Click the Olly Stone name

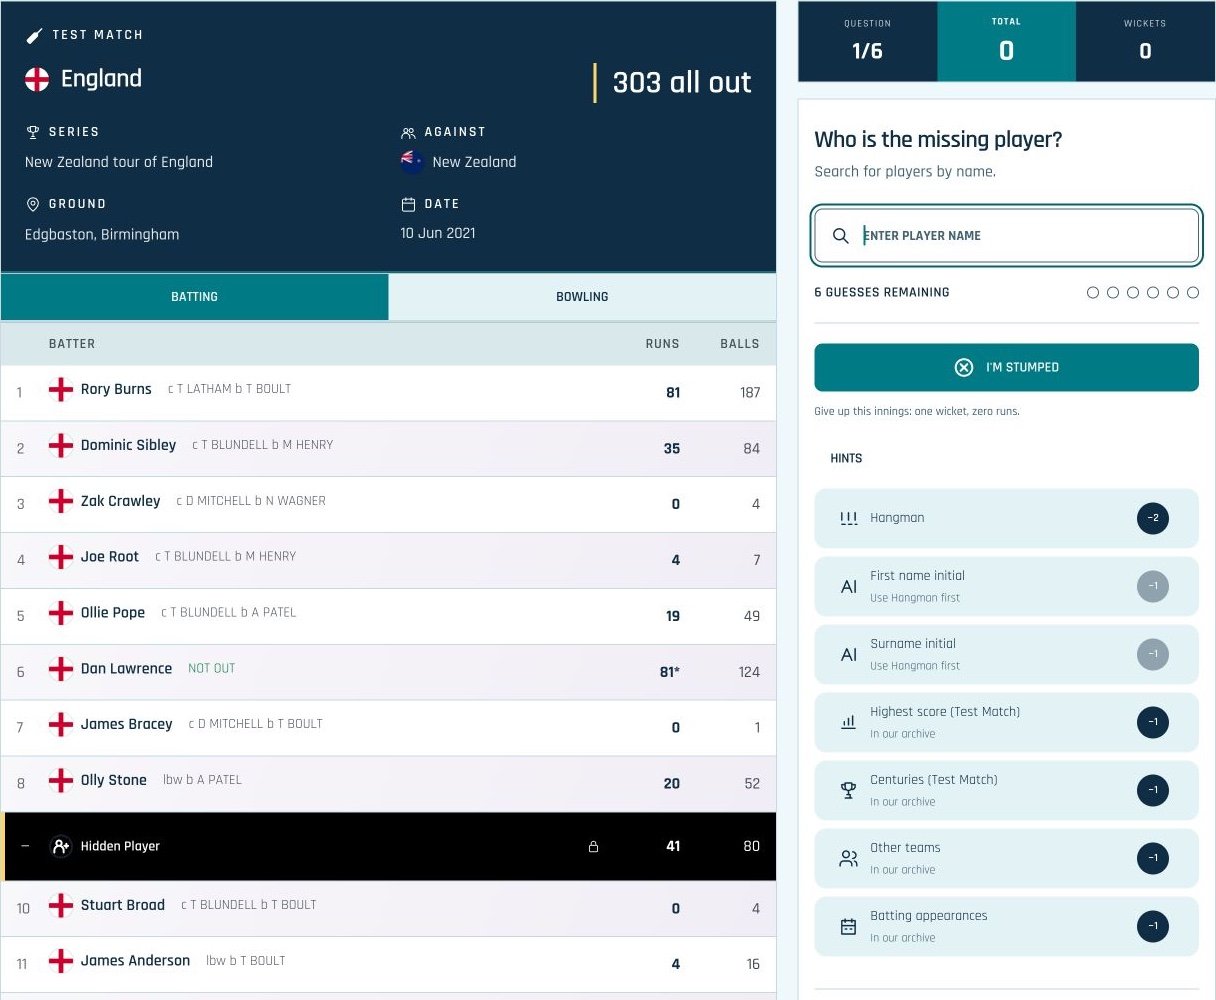coord(114,780)
